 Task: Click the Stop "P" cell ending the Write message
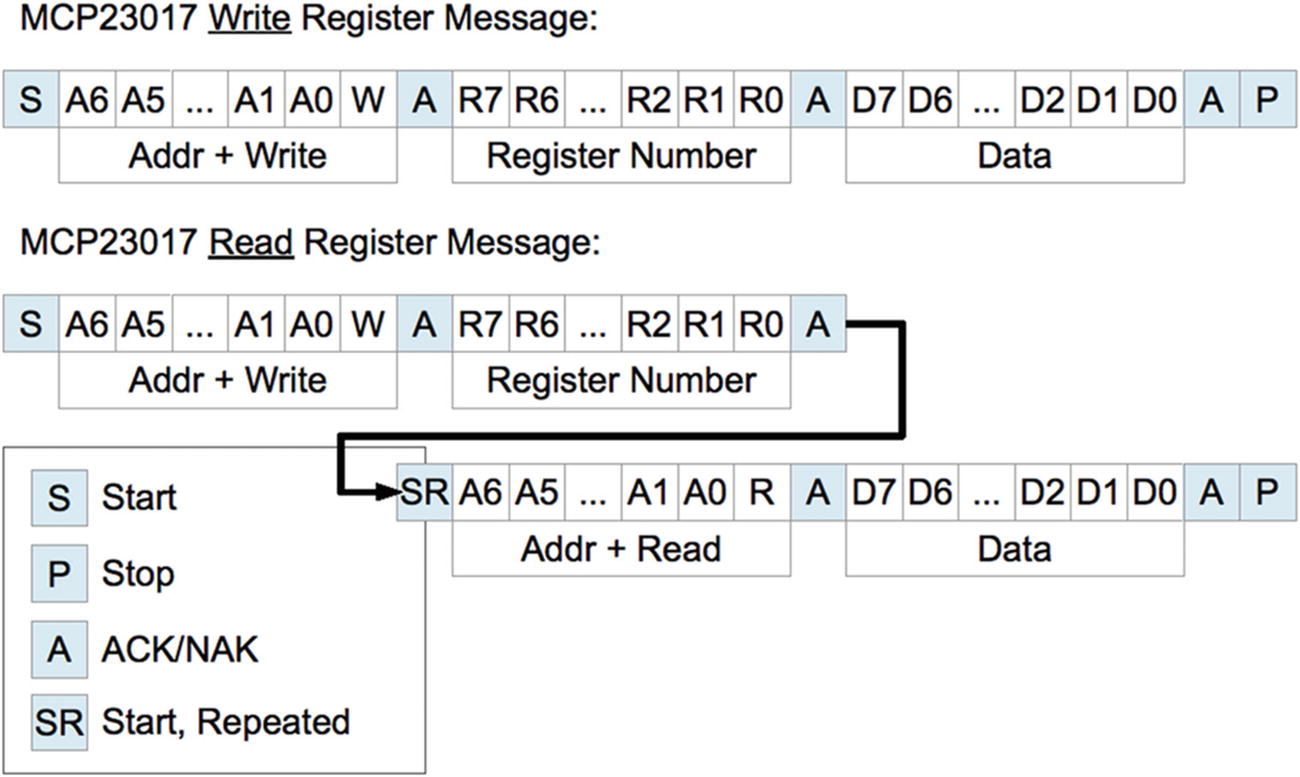click(1267, 101)
